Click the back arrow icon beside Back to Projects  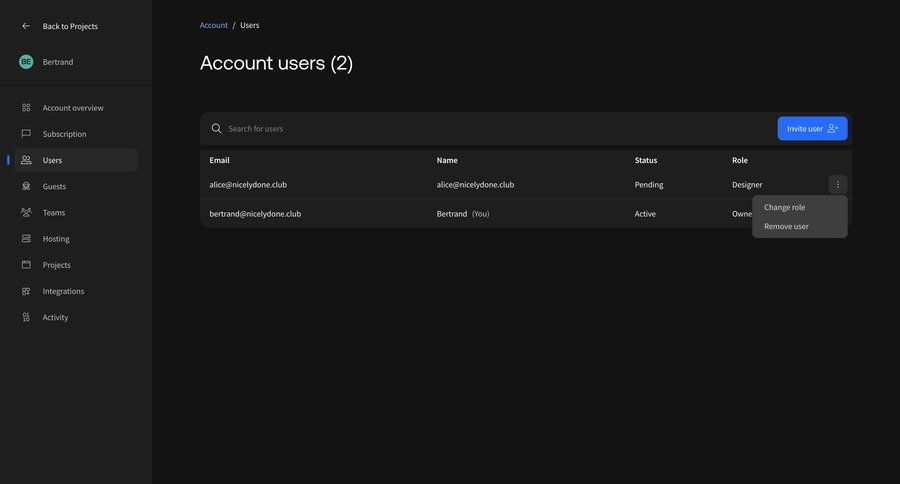[26, 26]
